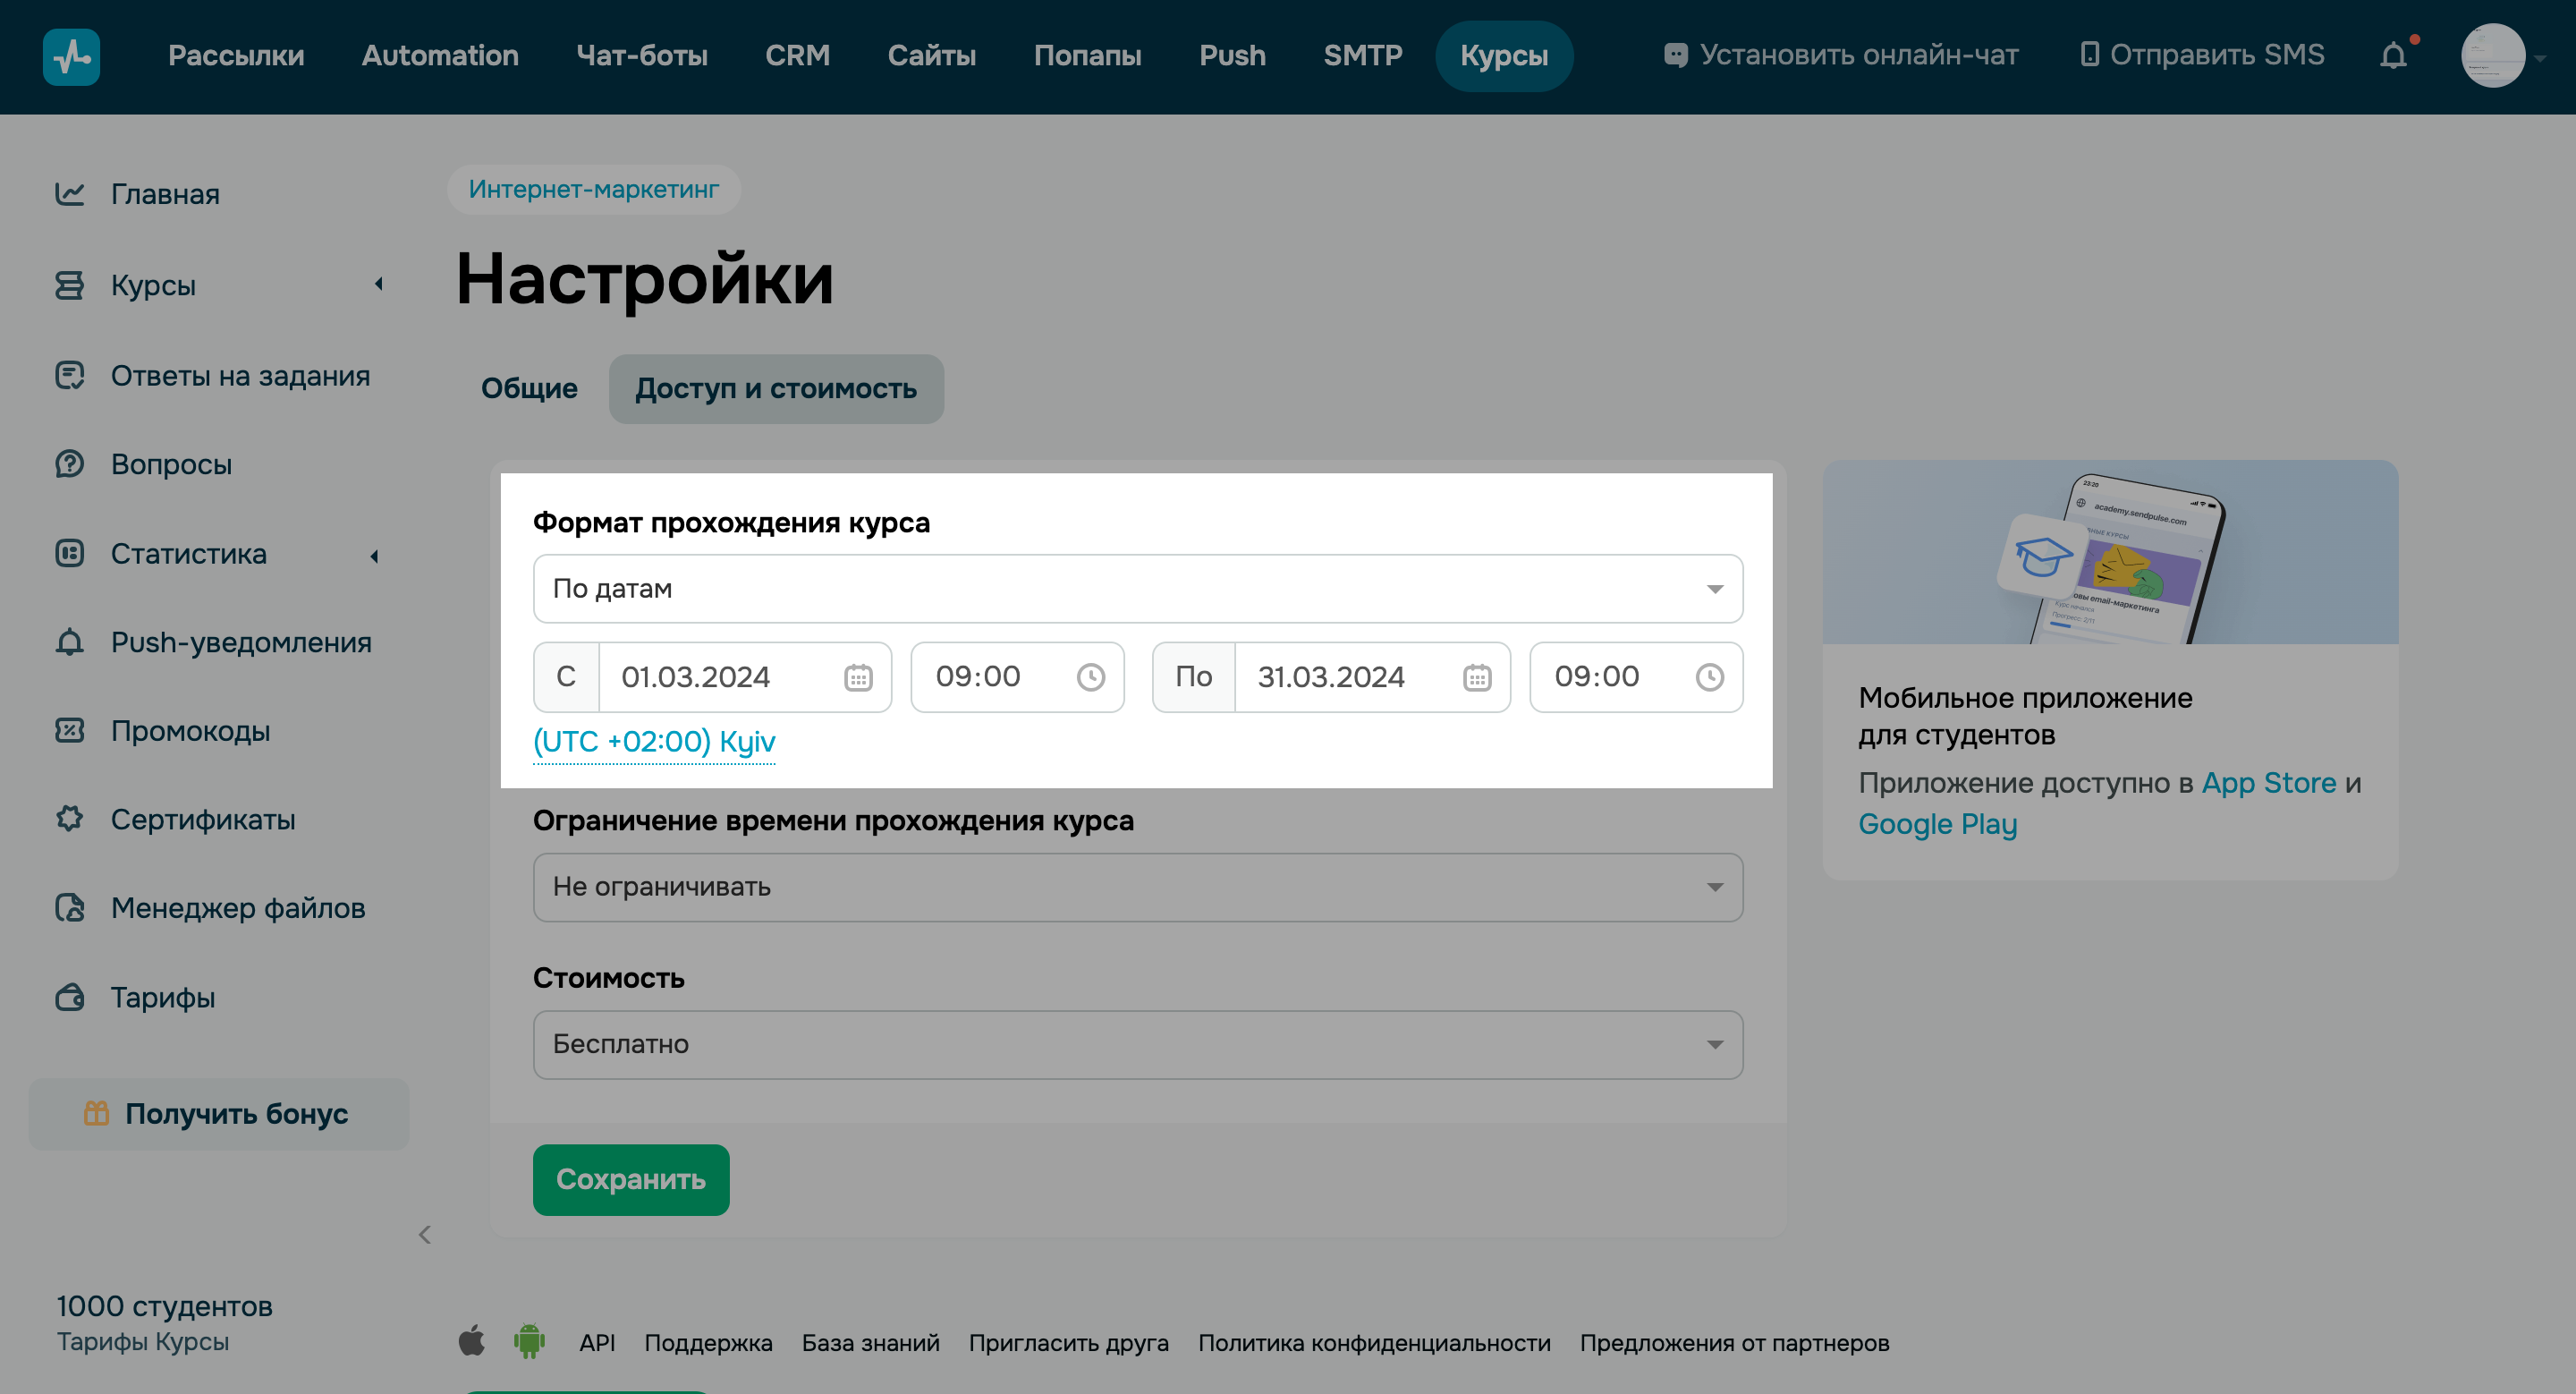Open the SendPulse home logo icon
This screenshot has width=2576, height=1394.
pos(71,57)
